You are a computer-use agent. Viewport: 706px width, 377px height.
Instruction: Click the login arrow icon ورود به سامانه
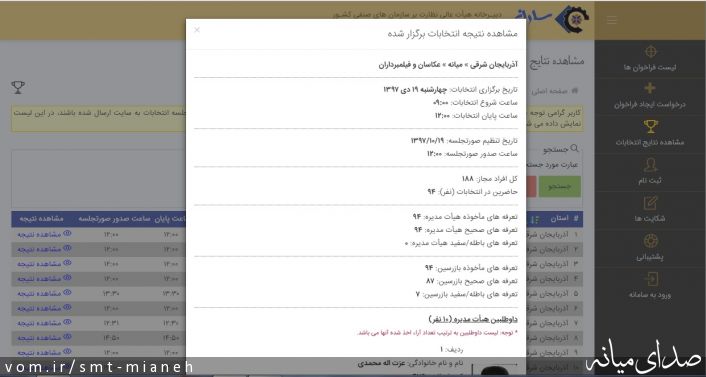[650, 279]
